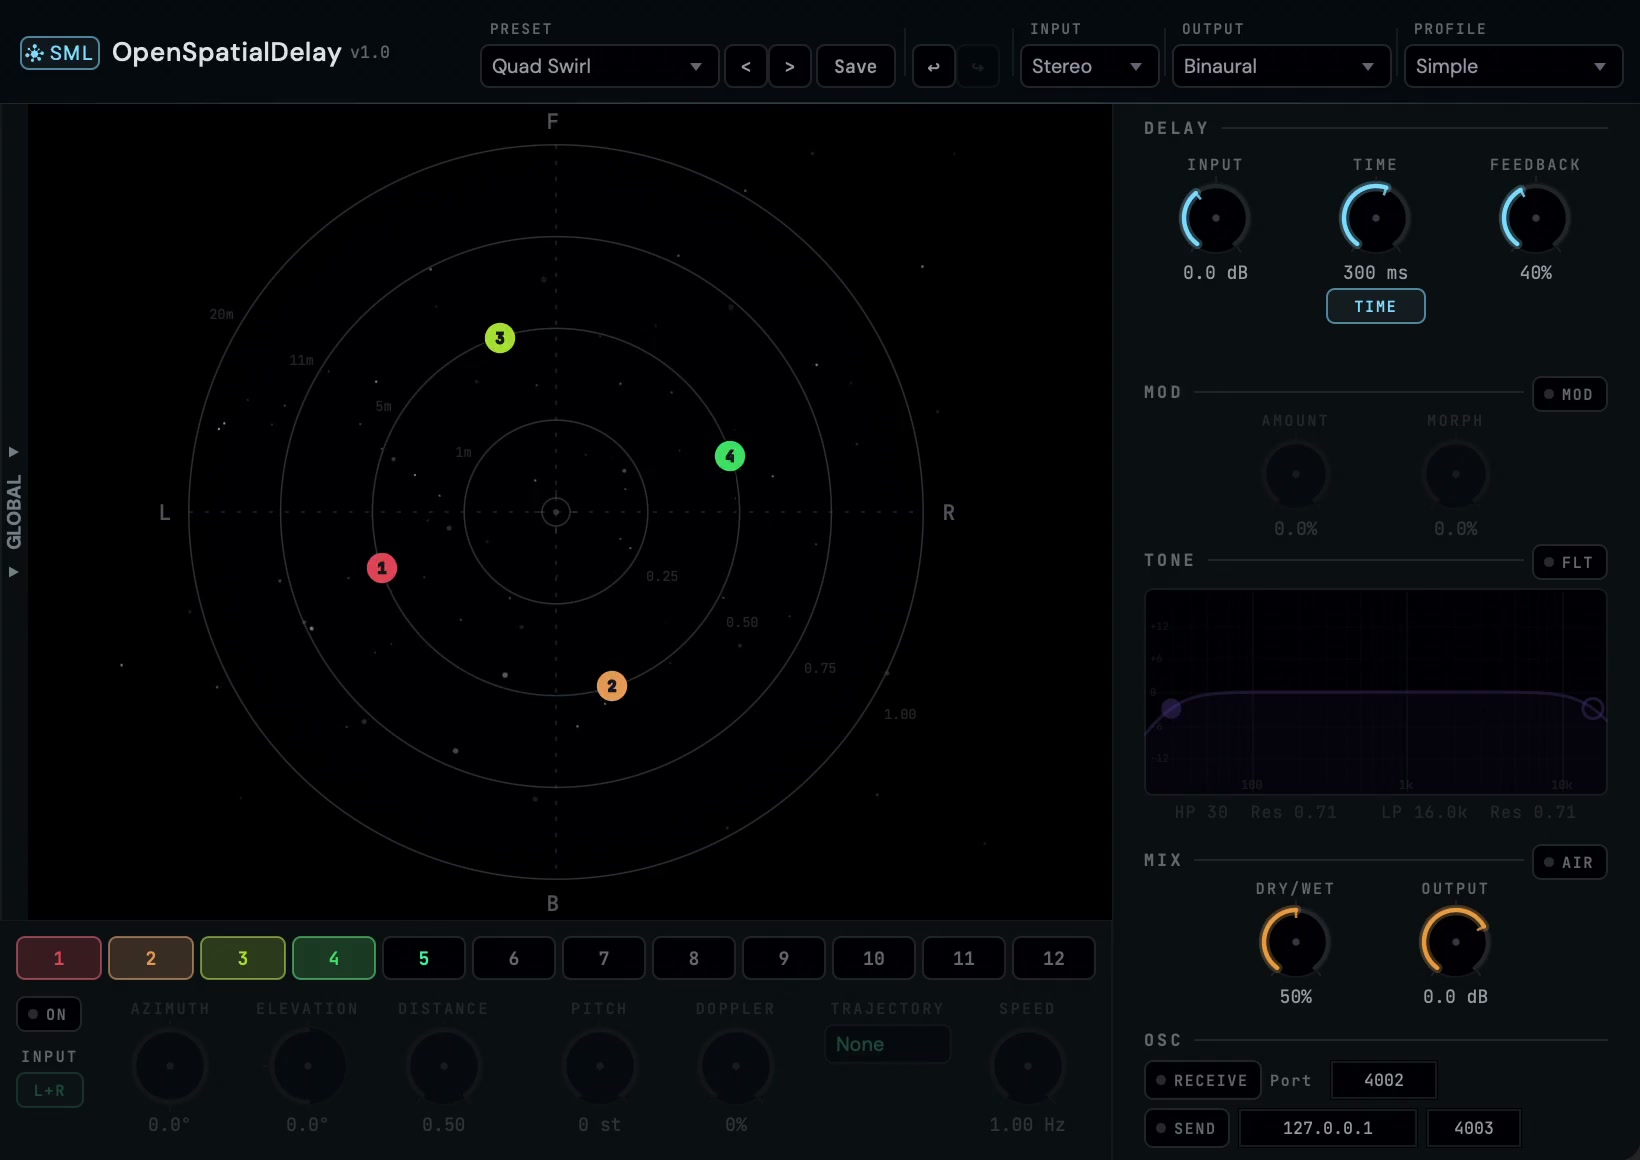Image resolution: width=1640 pixels, height=1160 pixels.
Task: Select orange source node 2 in field
Action: tap(612, 686)
